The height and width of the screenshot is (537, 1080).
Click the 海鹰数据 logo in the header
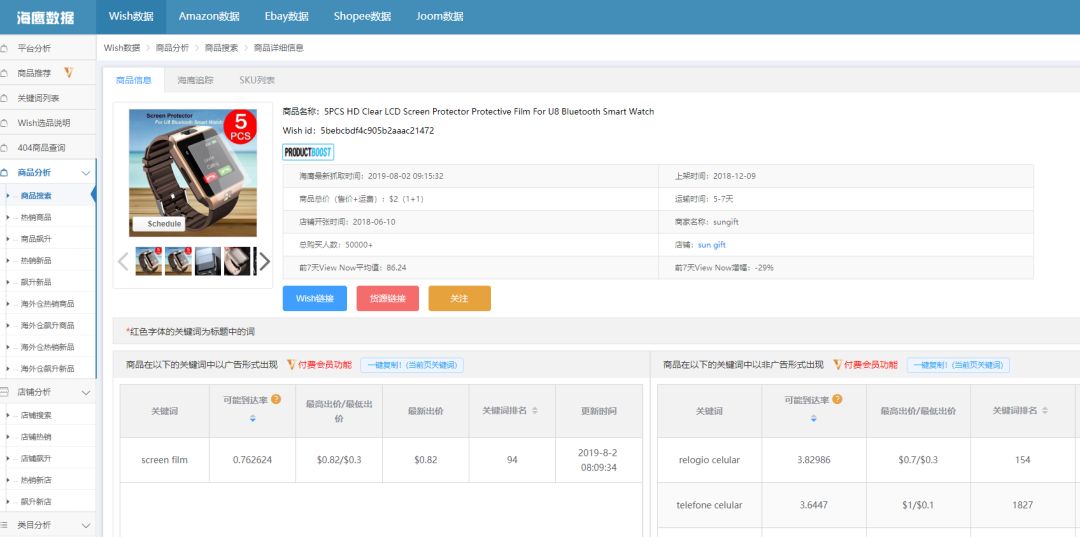(x=45, y=18)
